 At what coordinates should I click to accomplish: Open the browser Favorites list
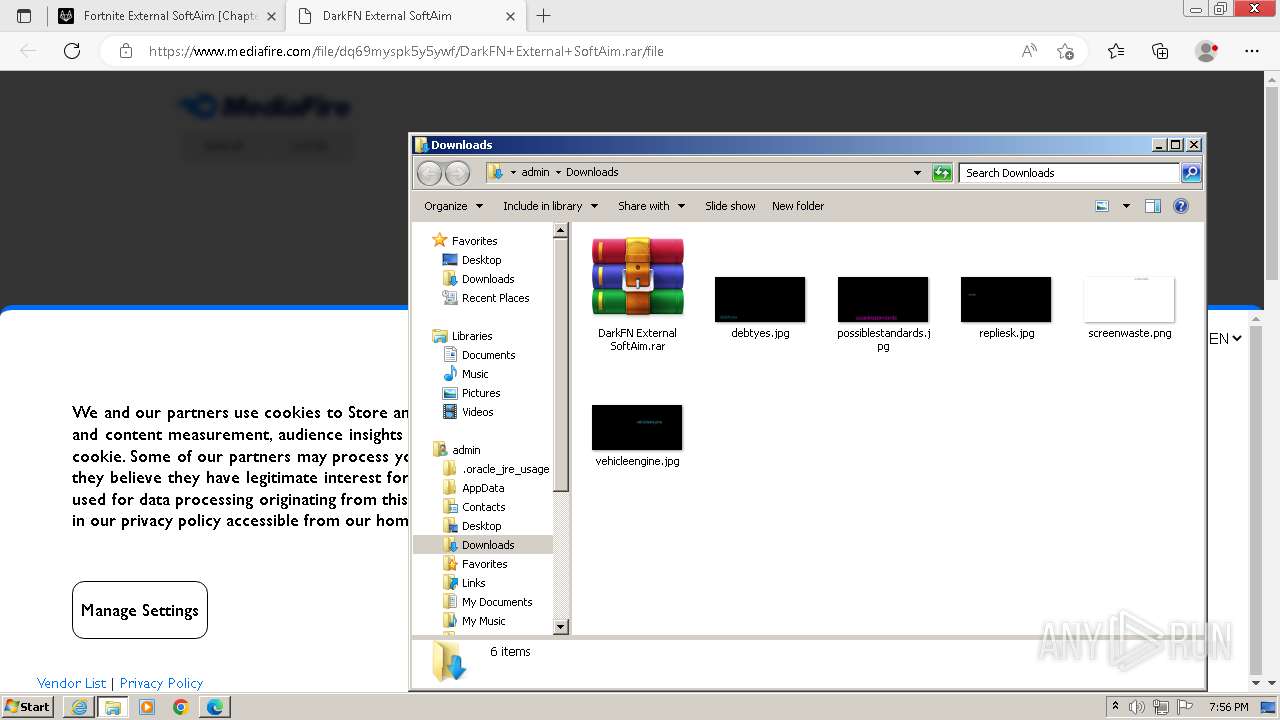[1116, 51]
